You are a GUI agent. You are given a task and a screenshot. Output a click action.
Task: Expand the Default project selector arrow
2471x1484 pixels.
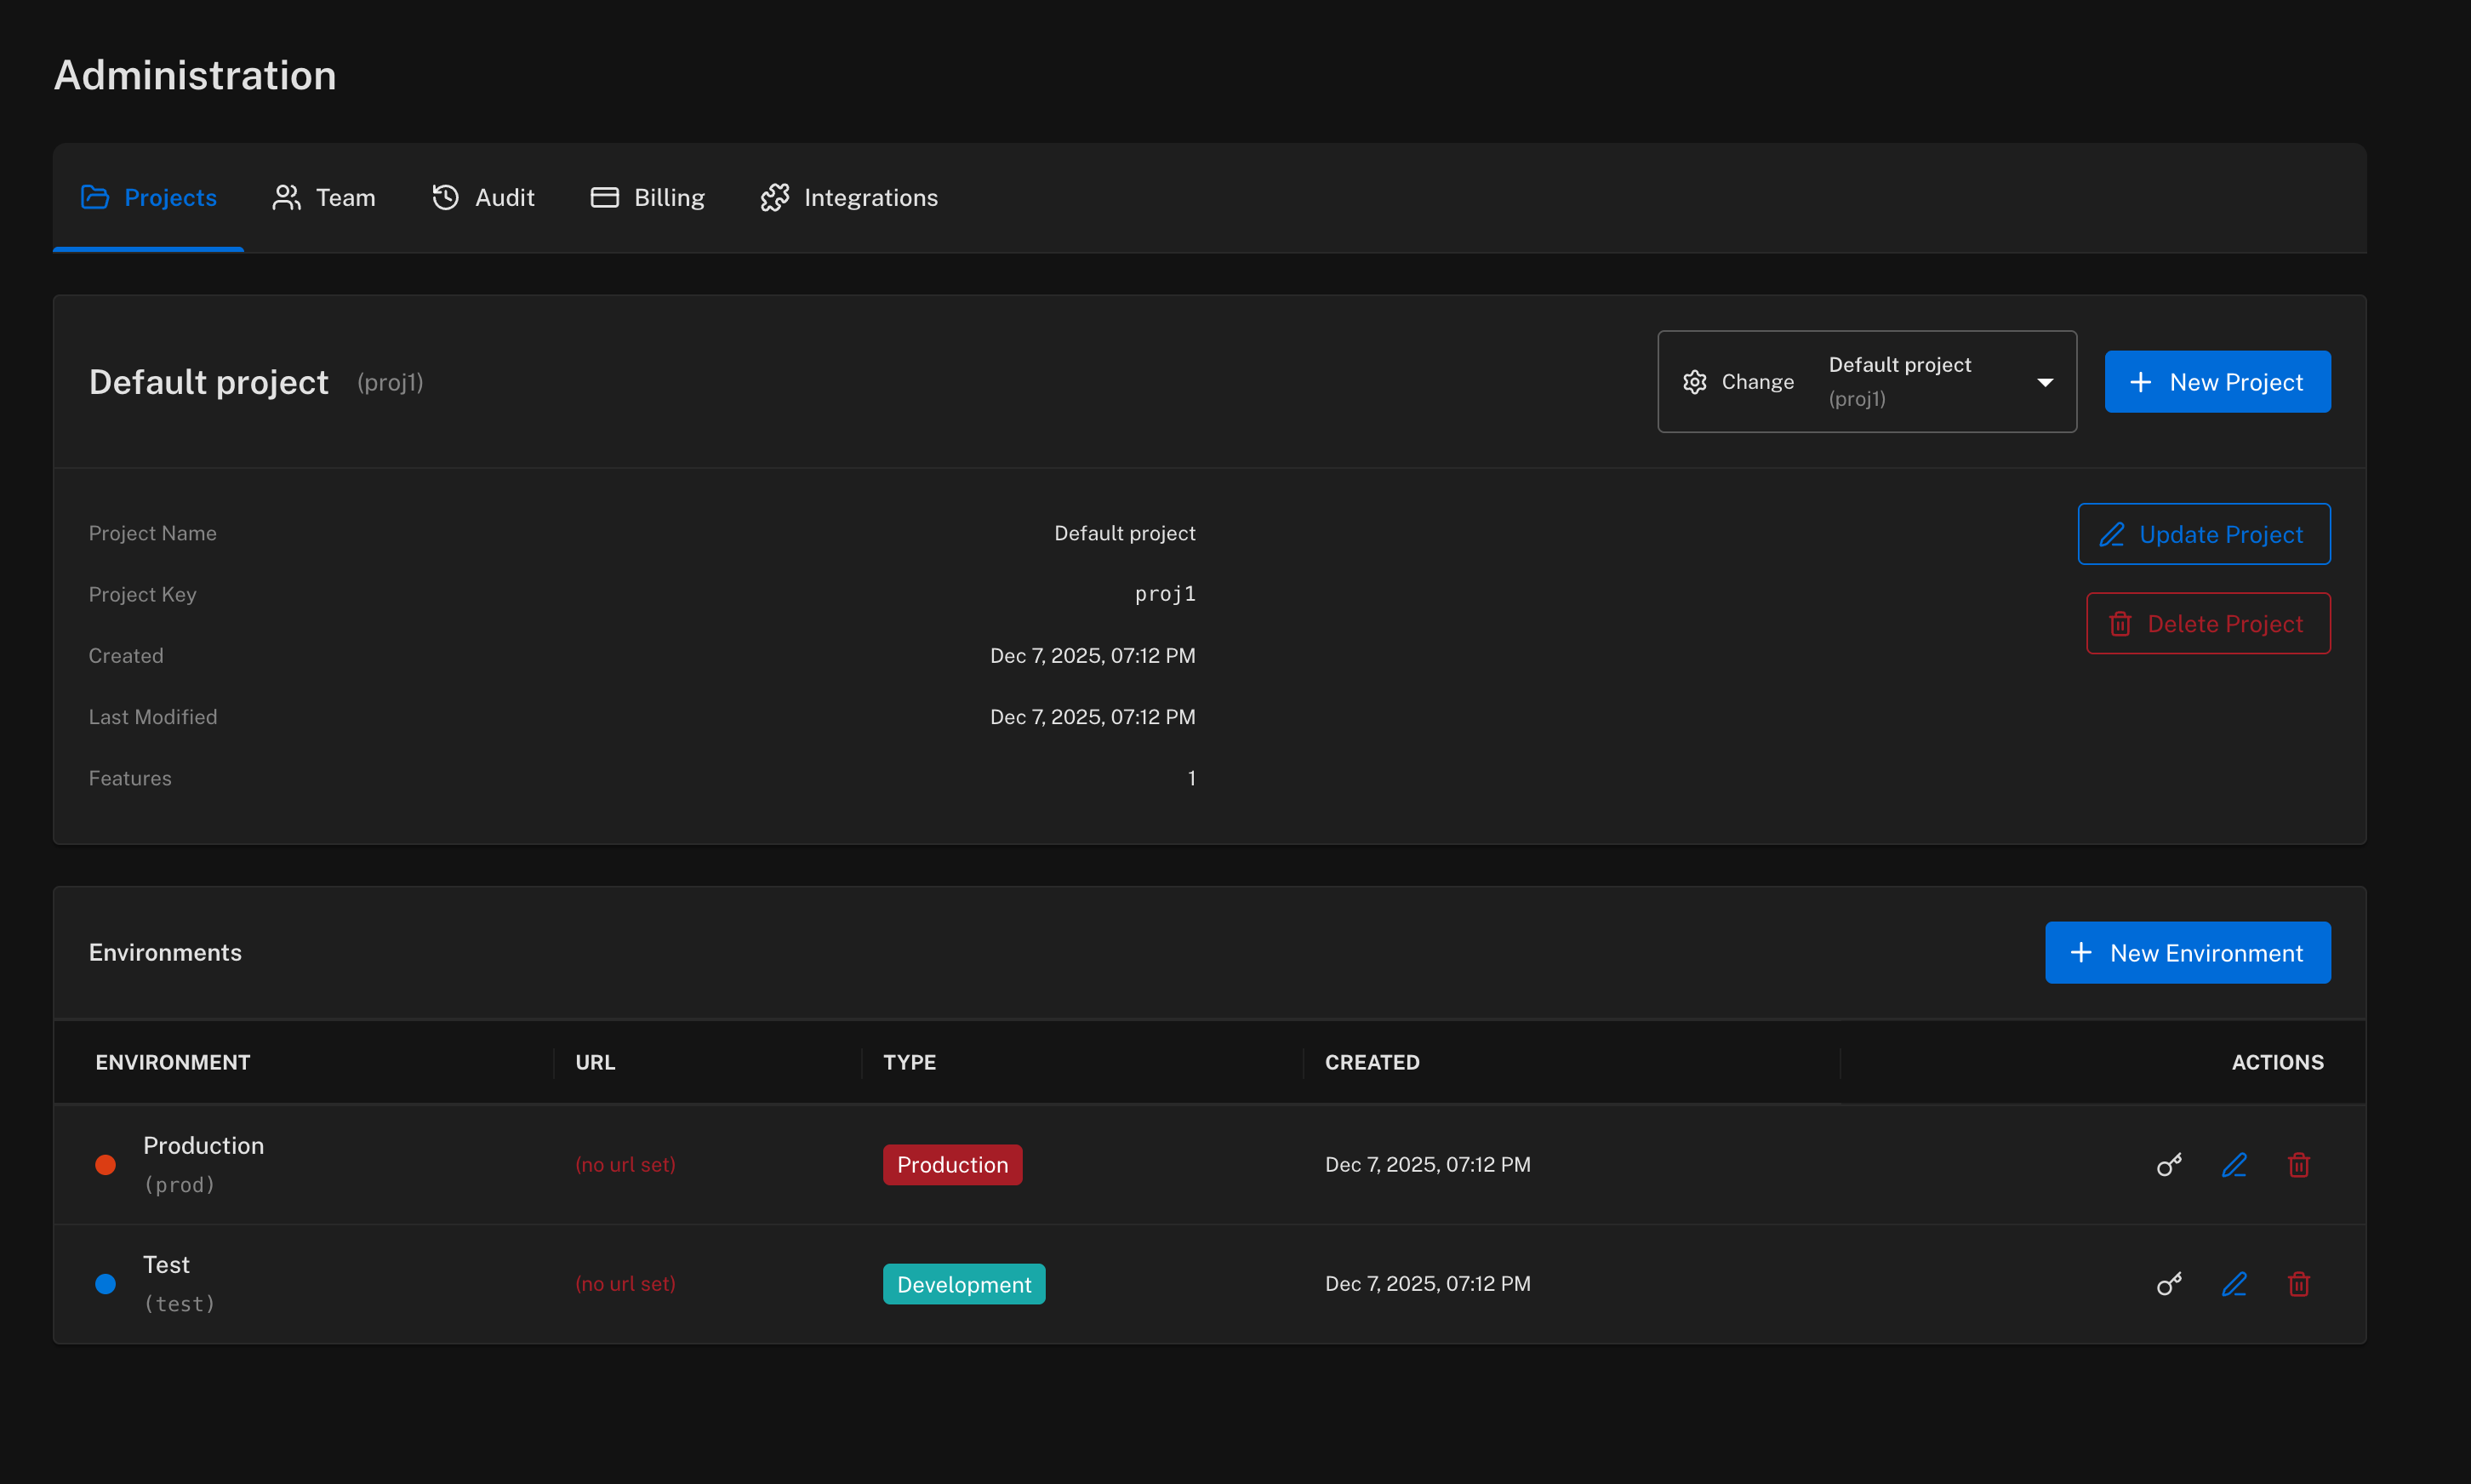click(x=2045, y=382)
